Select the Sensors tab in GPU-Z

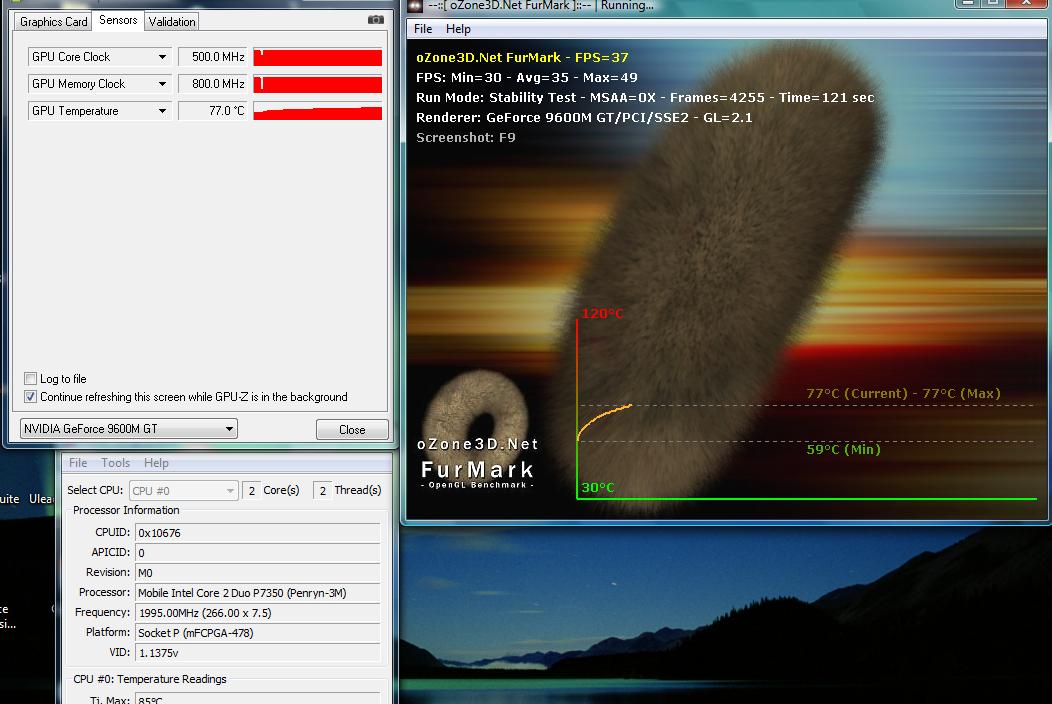118,20
